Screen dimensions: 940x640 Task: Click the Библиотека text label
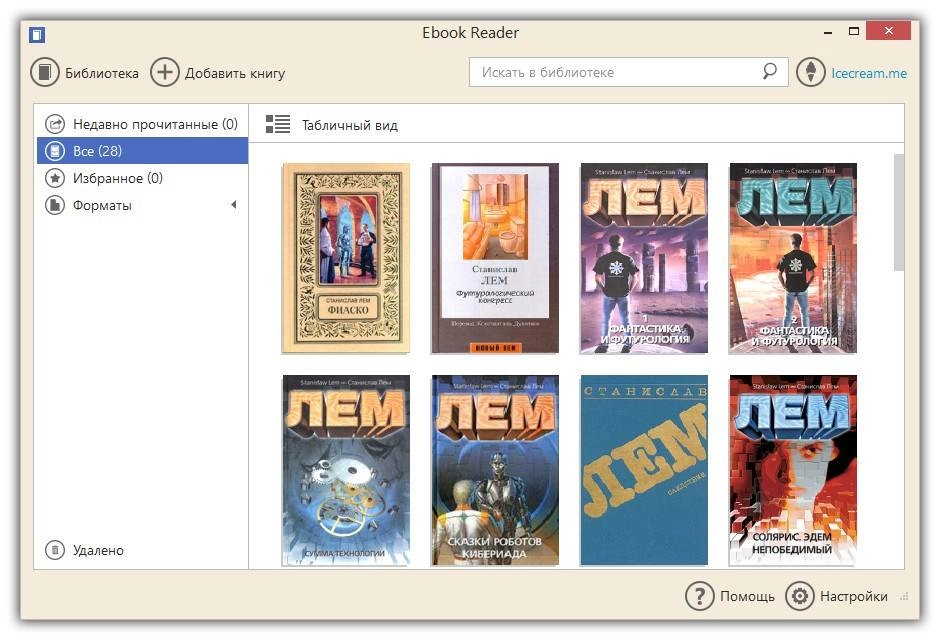(102, 73)
